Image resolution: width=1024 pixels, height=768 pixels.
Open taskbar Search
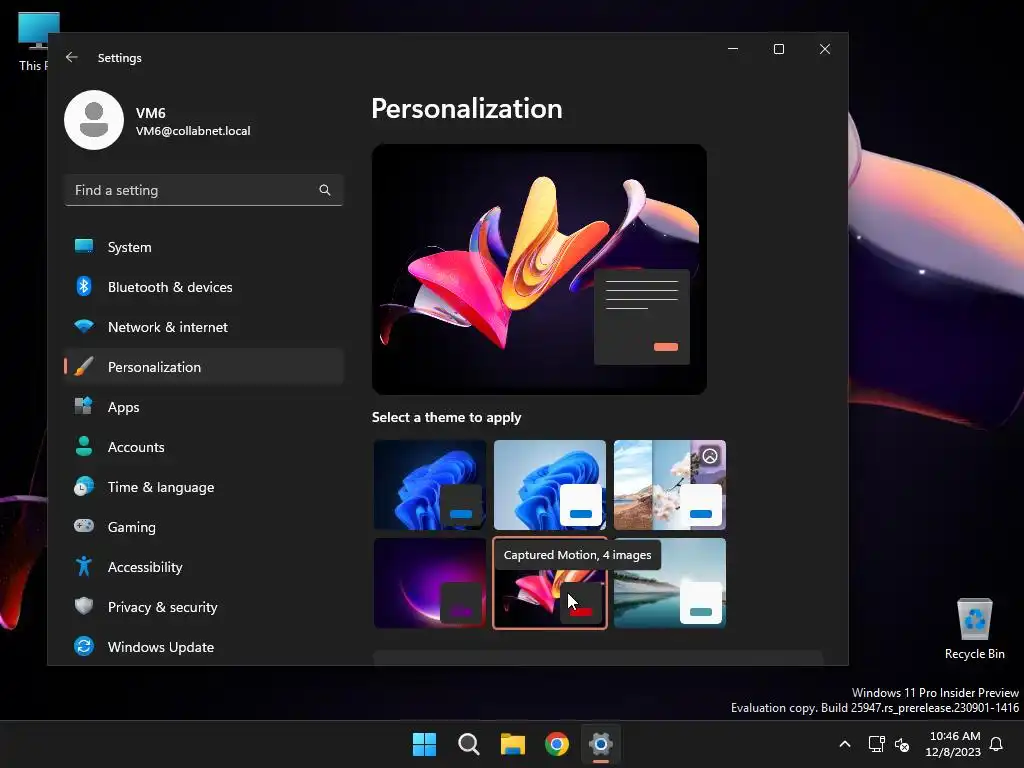468,744
